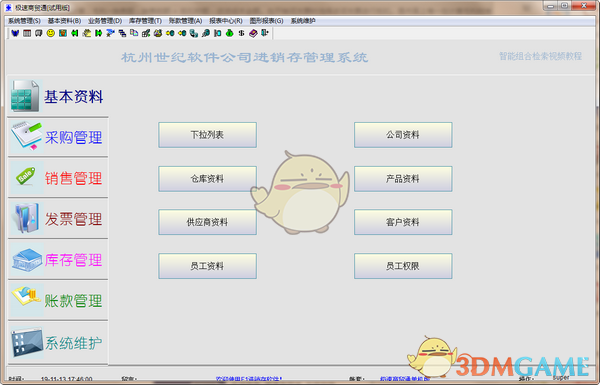Open the 库存管理(T) menu

pos(145,21)
